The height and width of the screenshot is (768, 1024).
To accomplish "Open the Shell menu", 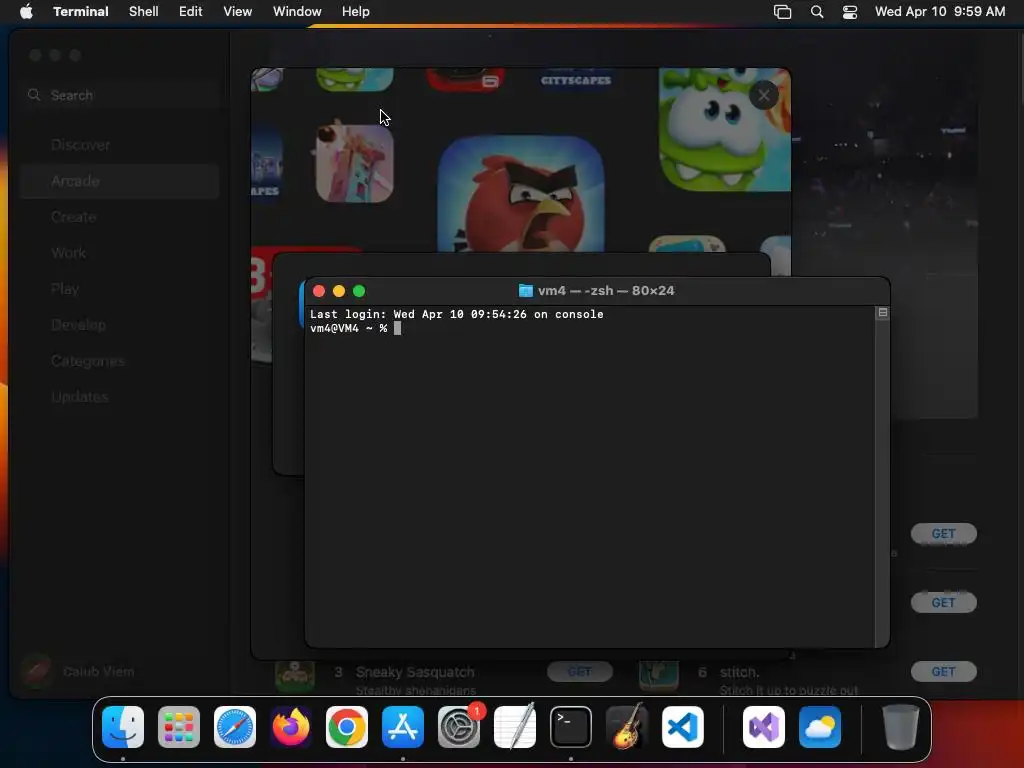I will point(144,11).
